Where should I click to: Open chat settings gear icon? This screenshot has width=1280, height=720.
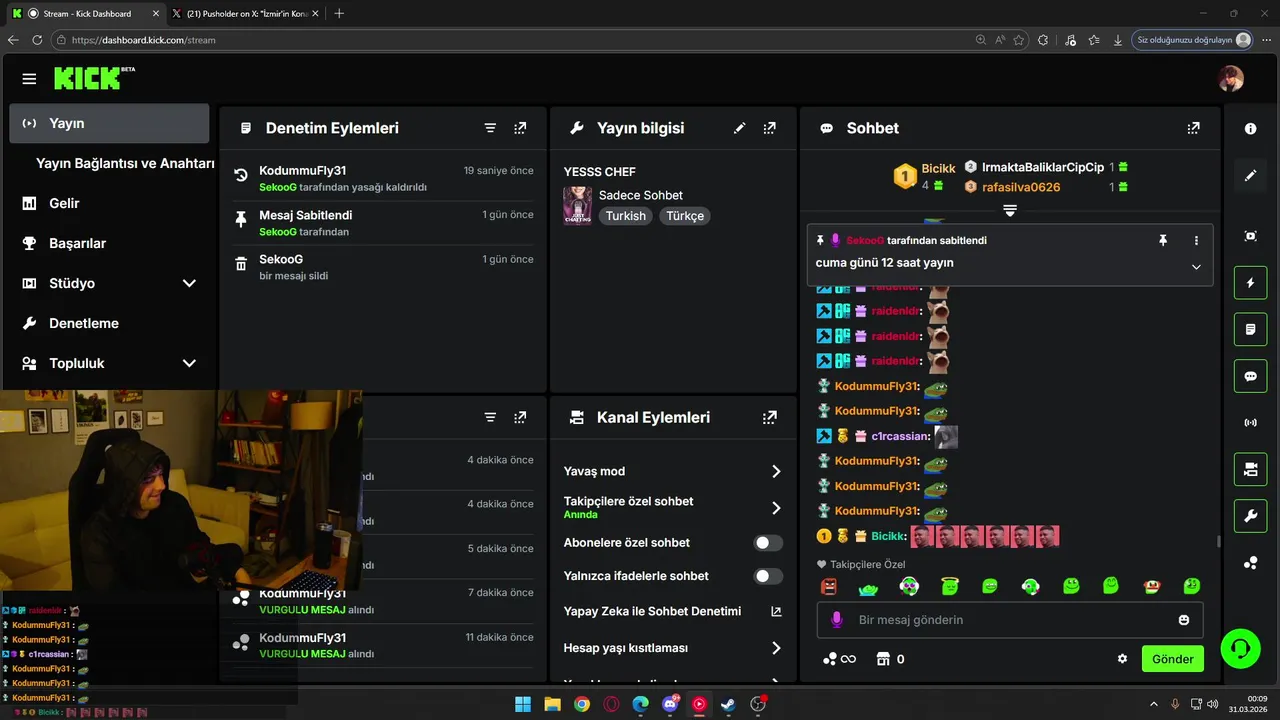pyautogui.click(x=1122, y=659)
